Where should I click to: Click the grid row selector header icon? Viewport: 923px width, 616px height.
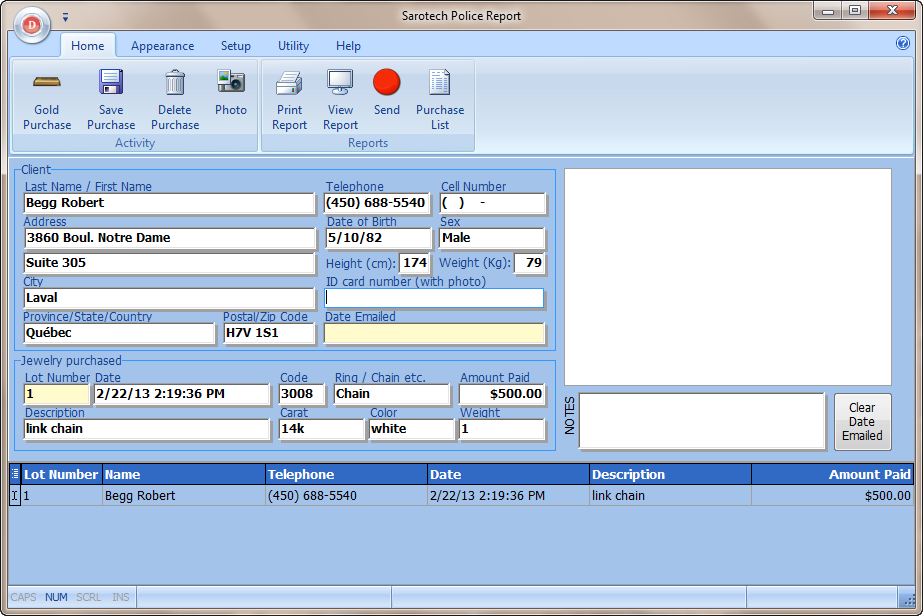(x=15, y=474)
